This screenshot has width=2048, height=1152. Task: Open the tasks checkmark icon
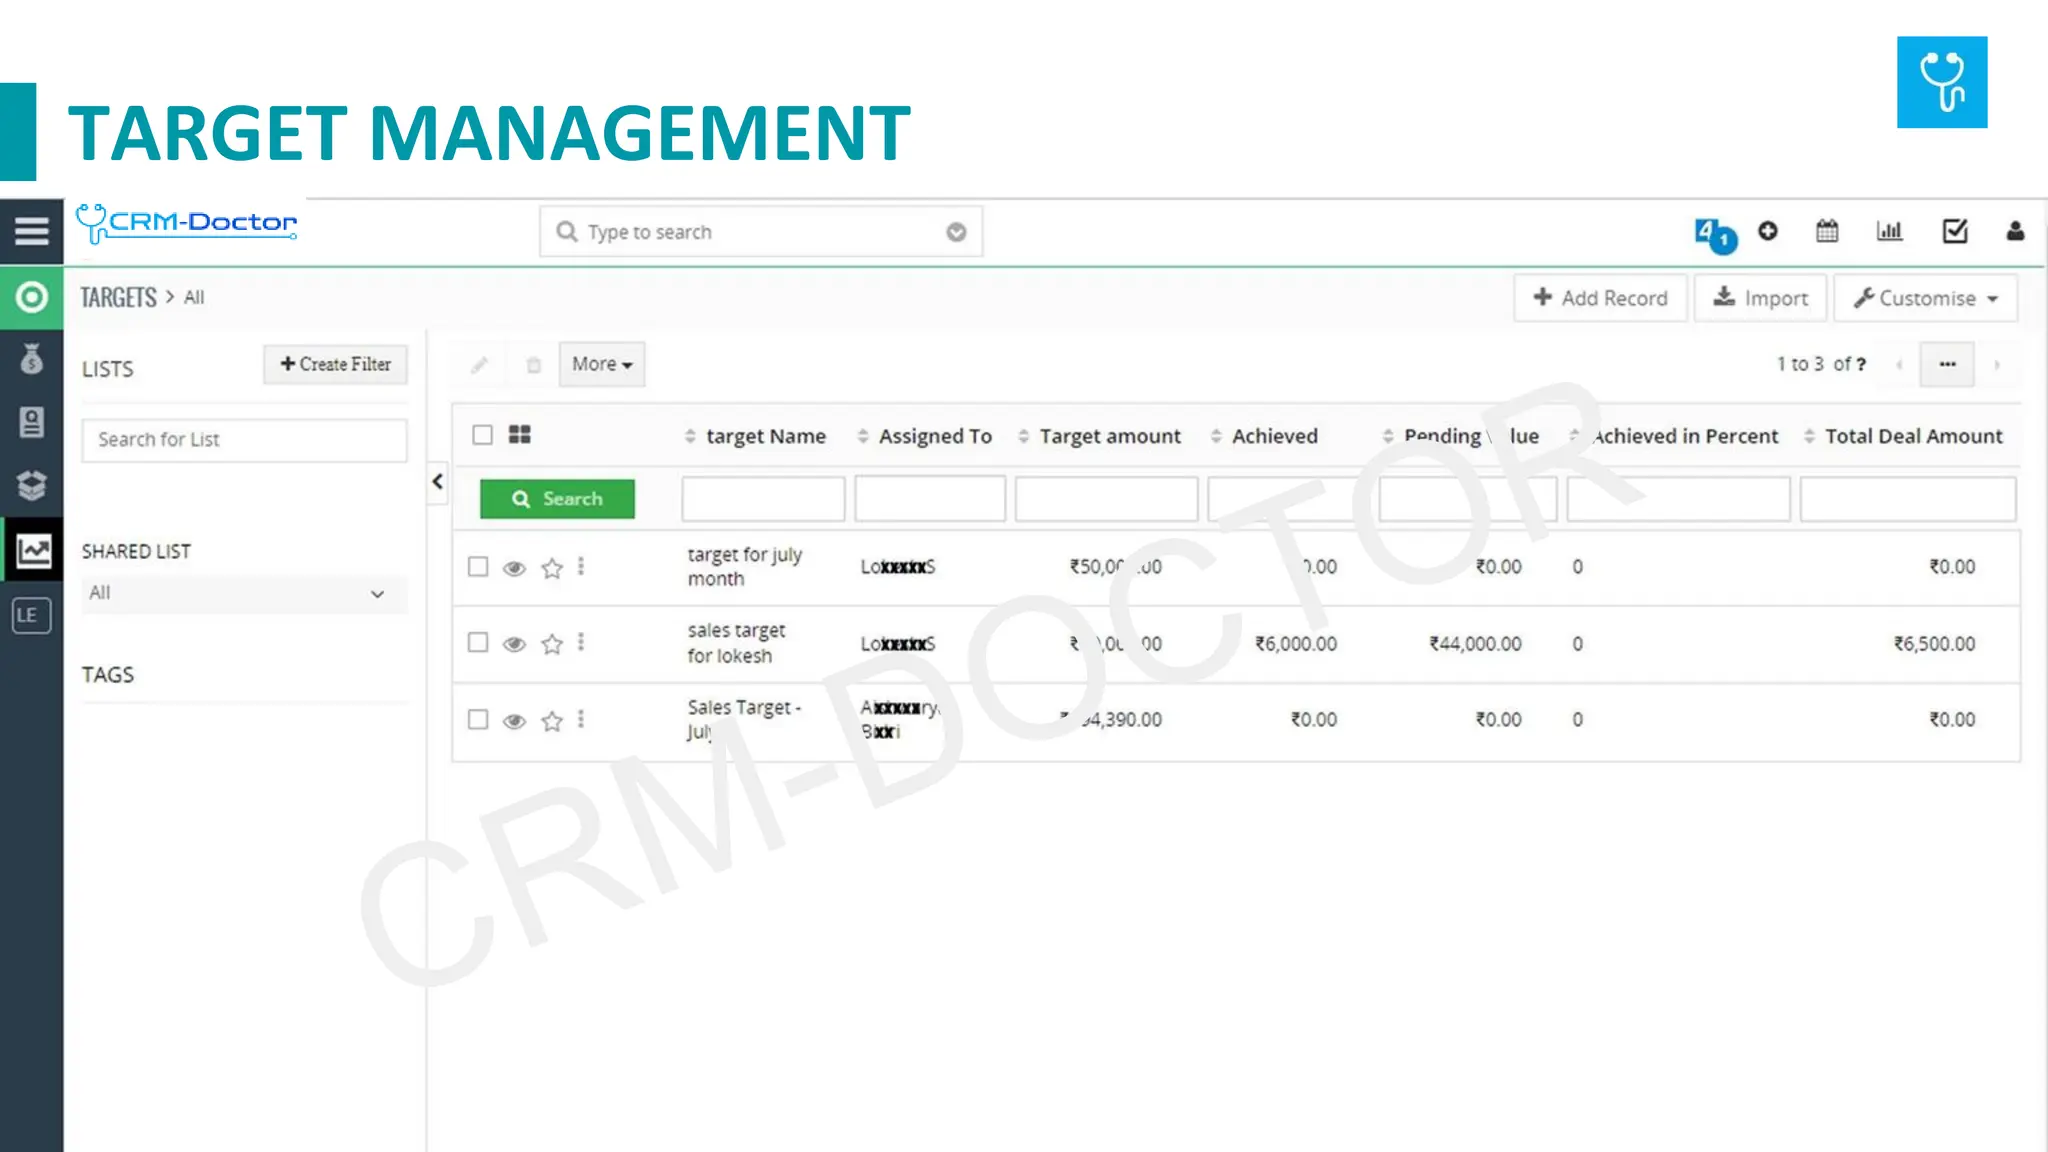tap(1955, 231)
